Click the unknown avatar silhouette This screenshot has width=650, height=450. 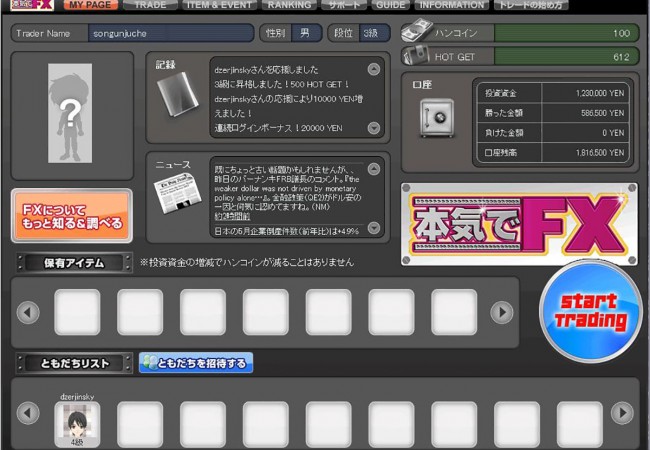pos(70,113)
